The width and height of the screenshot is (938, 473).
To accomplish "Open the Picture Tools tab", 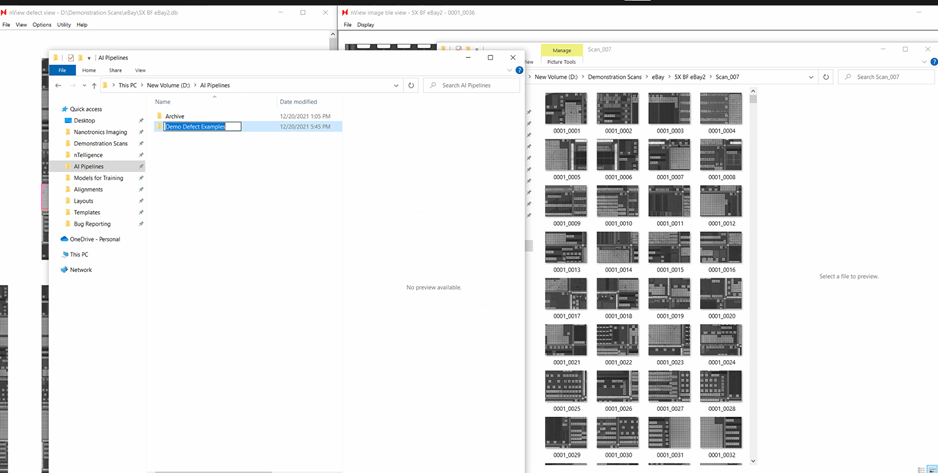I will [x=562, y=62].
